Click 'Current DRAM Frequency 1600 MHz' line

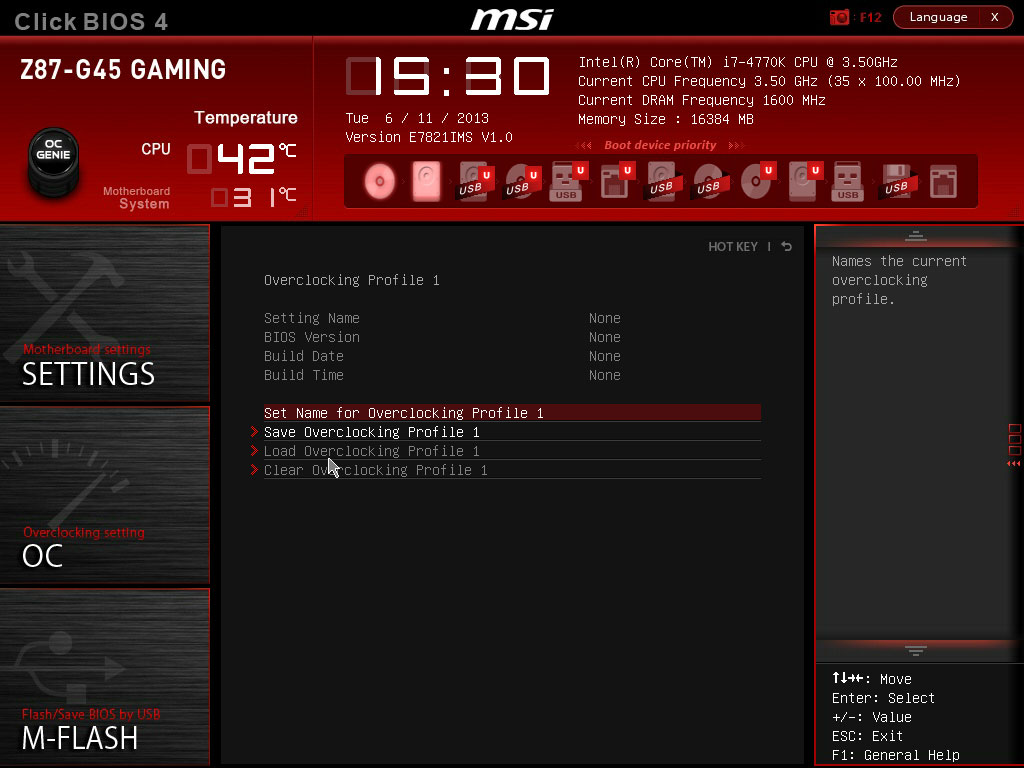coord(701,100)
